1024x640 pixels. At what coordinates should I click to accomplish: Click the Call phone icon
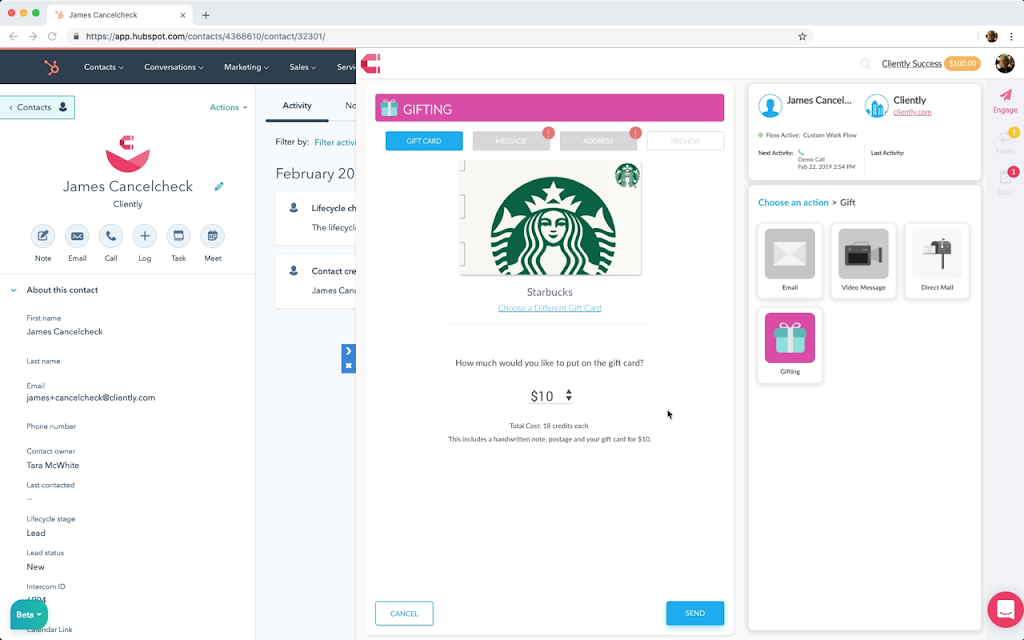111,236
